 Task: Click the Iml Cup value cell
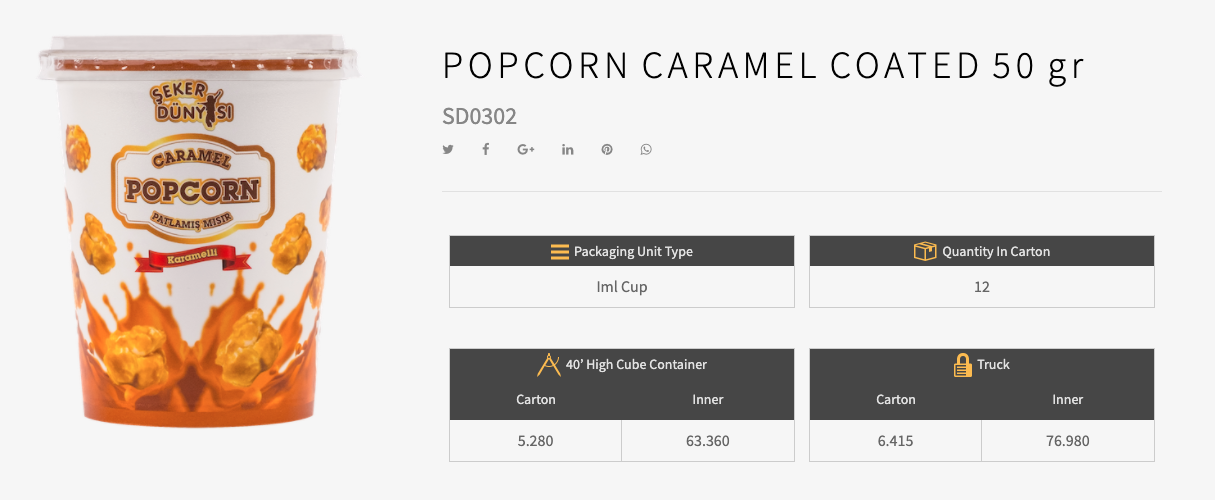(622, 287)
